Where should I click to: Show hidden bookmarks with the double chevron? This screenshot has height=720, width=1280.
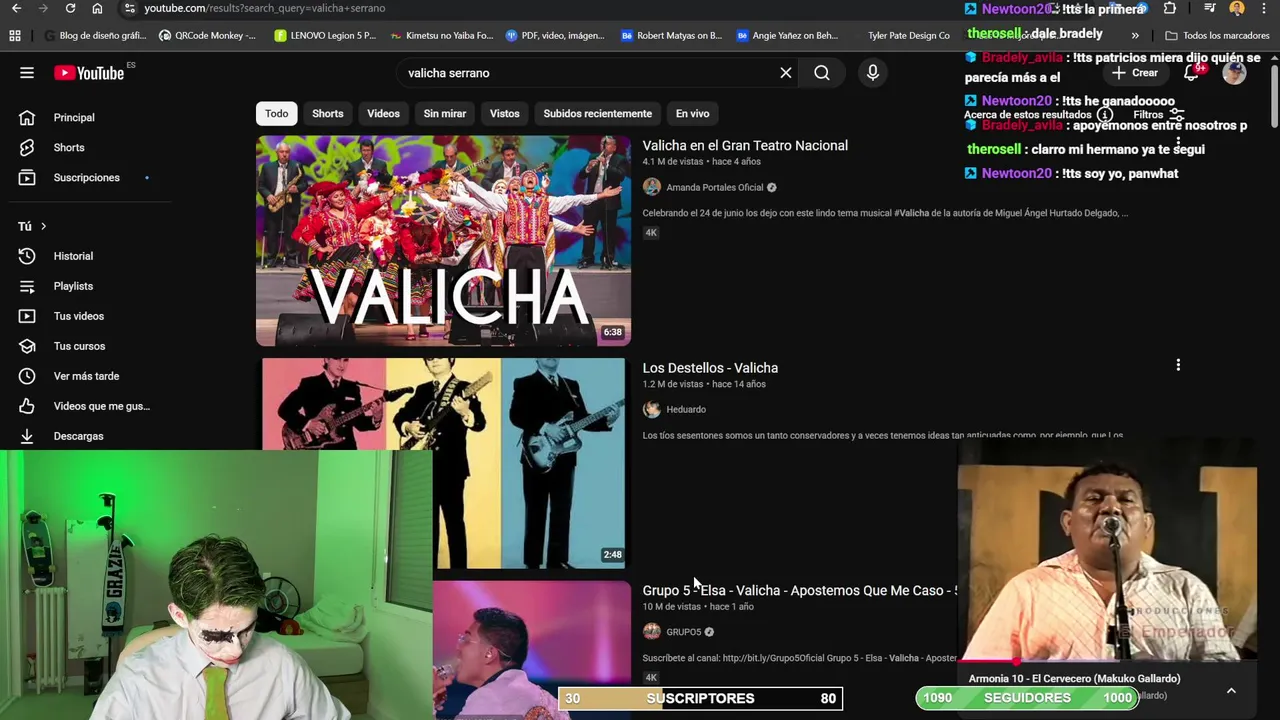[1135, 36]
